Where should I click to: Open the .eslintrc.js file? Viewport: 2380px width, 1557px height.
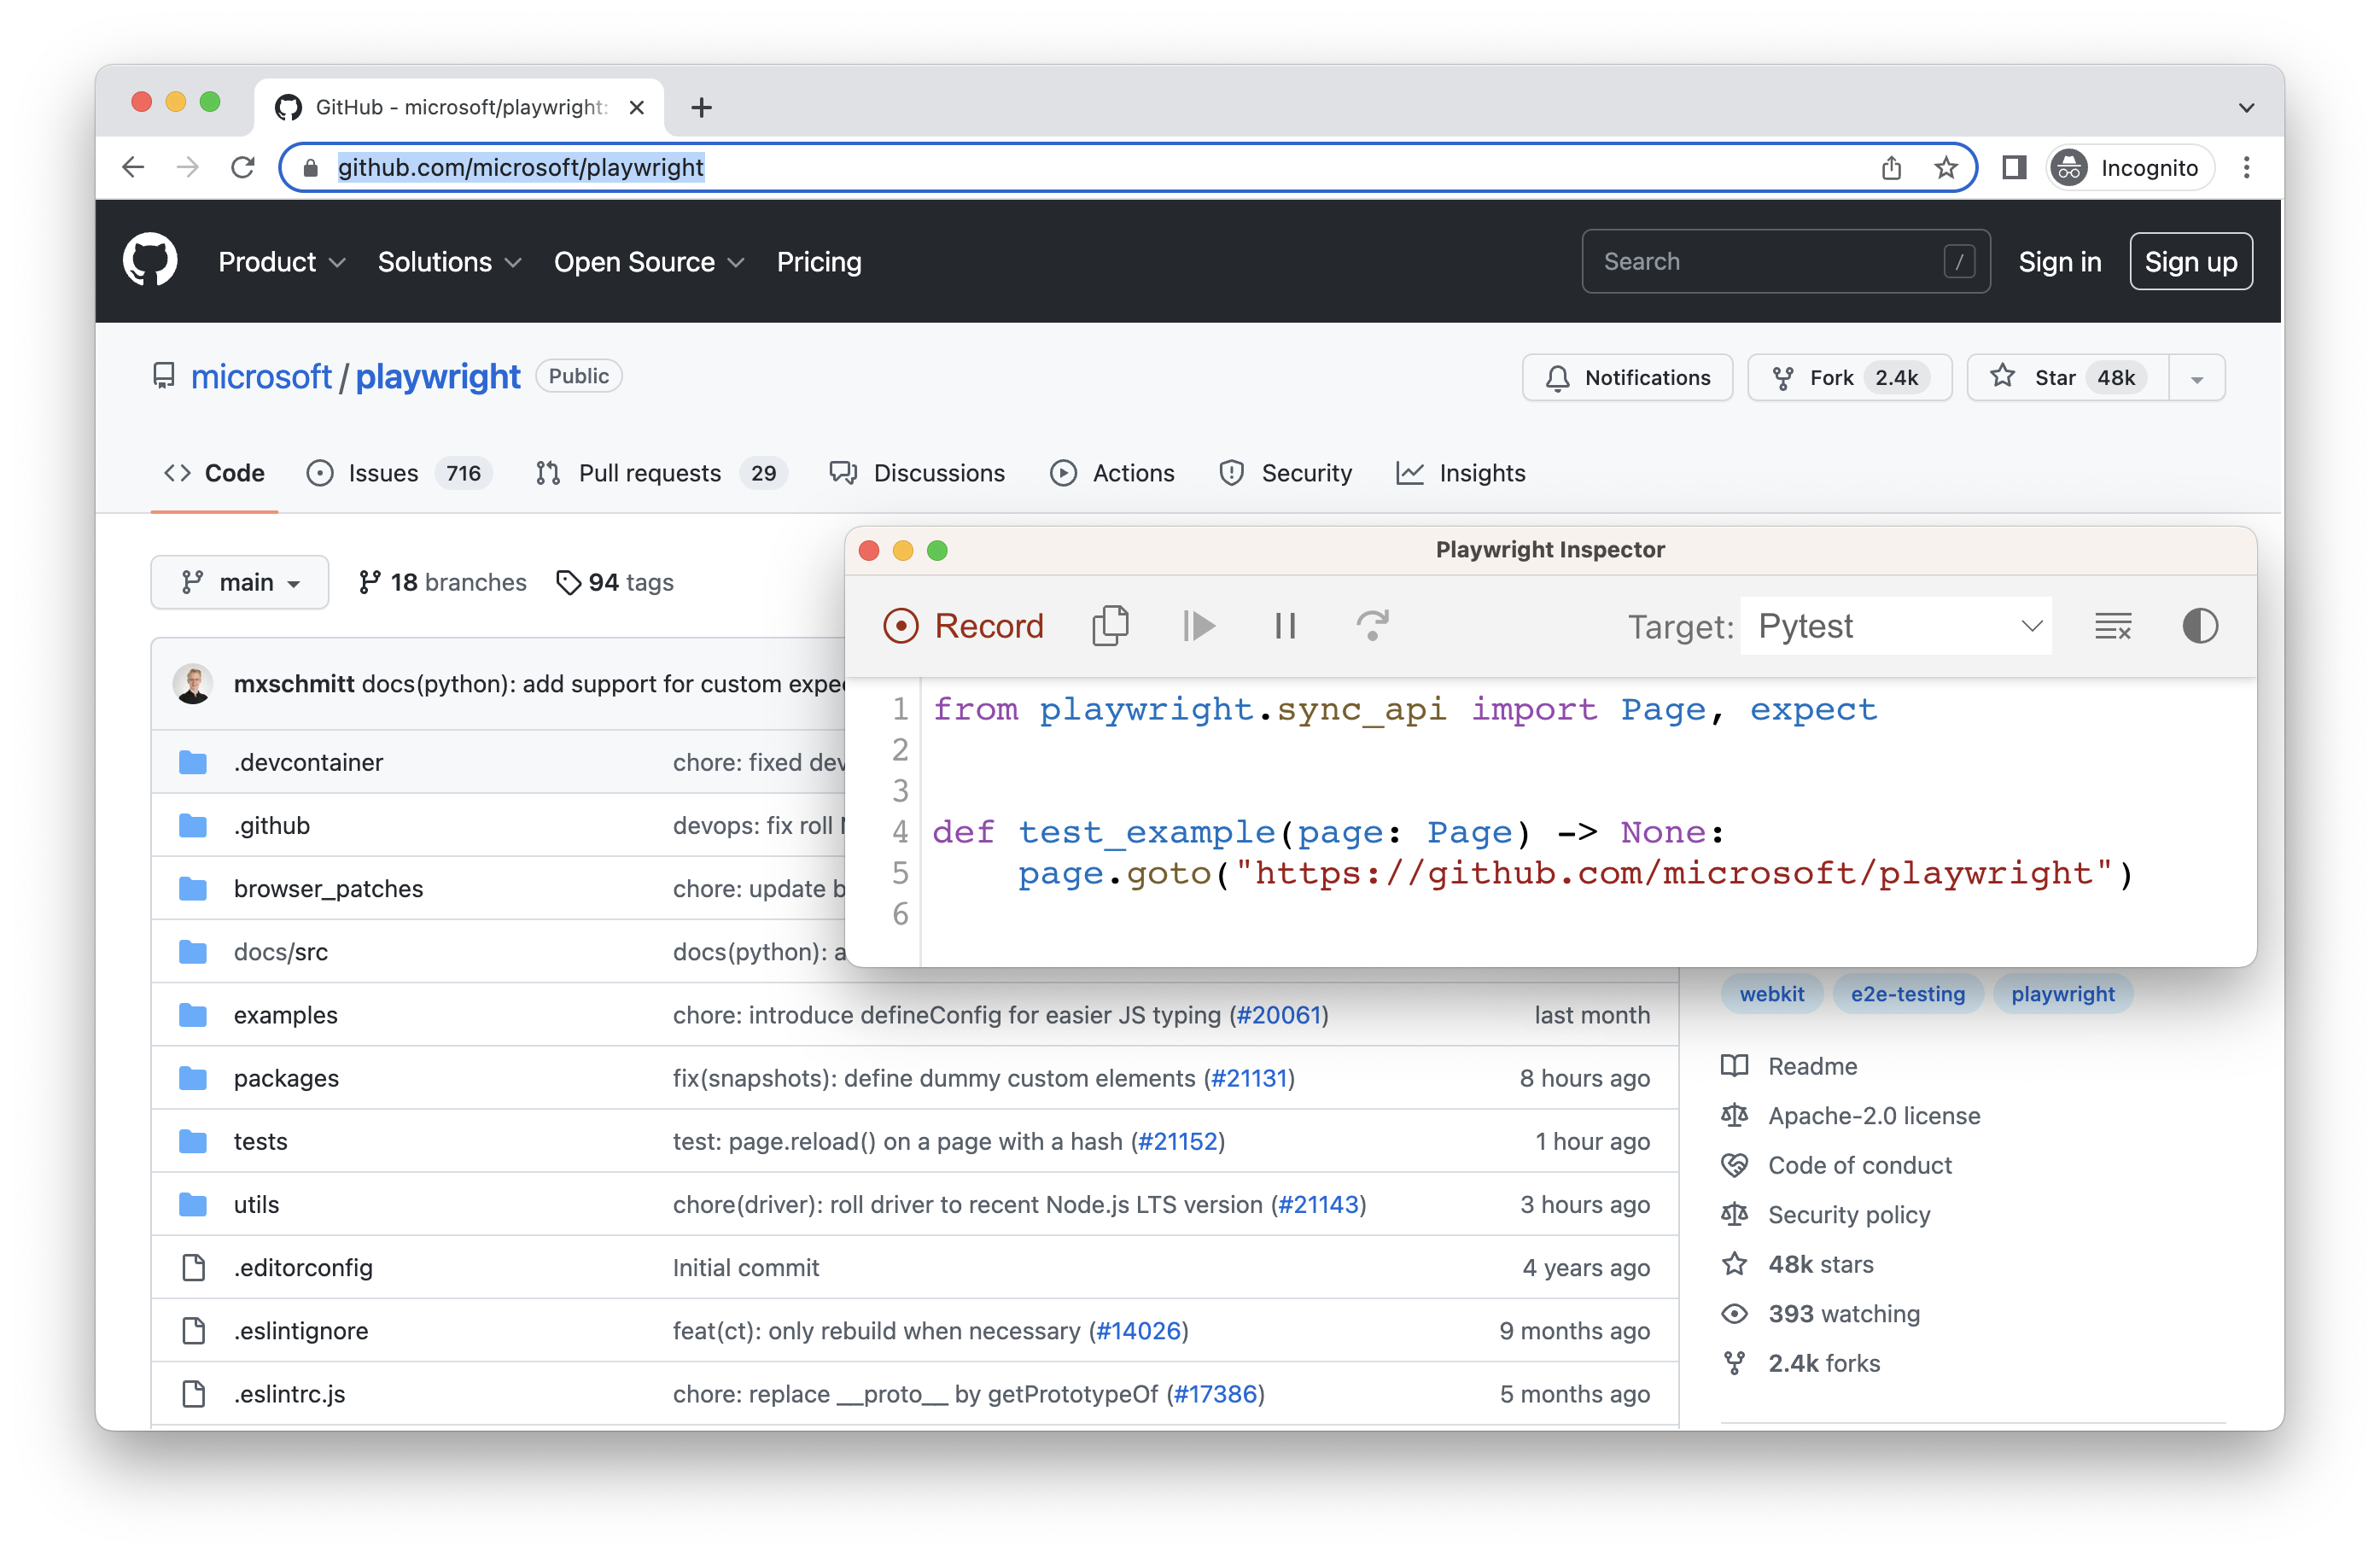point(289,1393)
